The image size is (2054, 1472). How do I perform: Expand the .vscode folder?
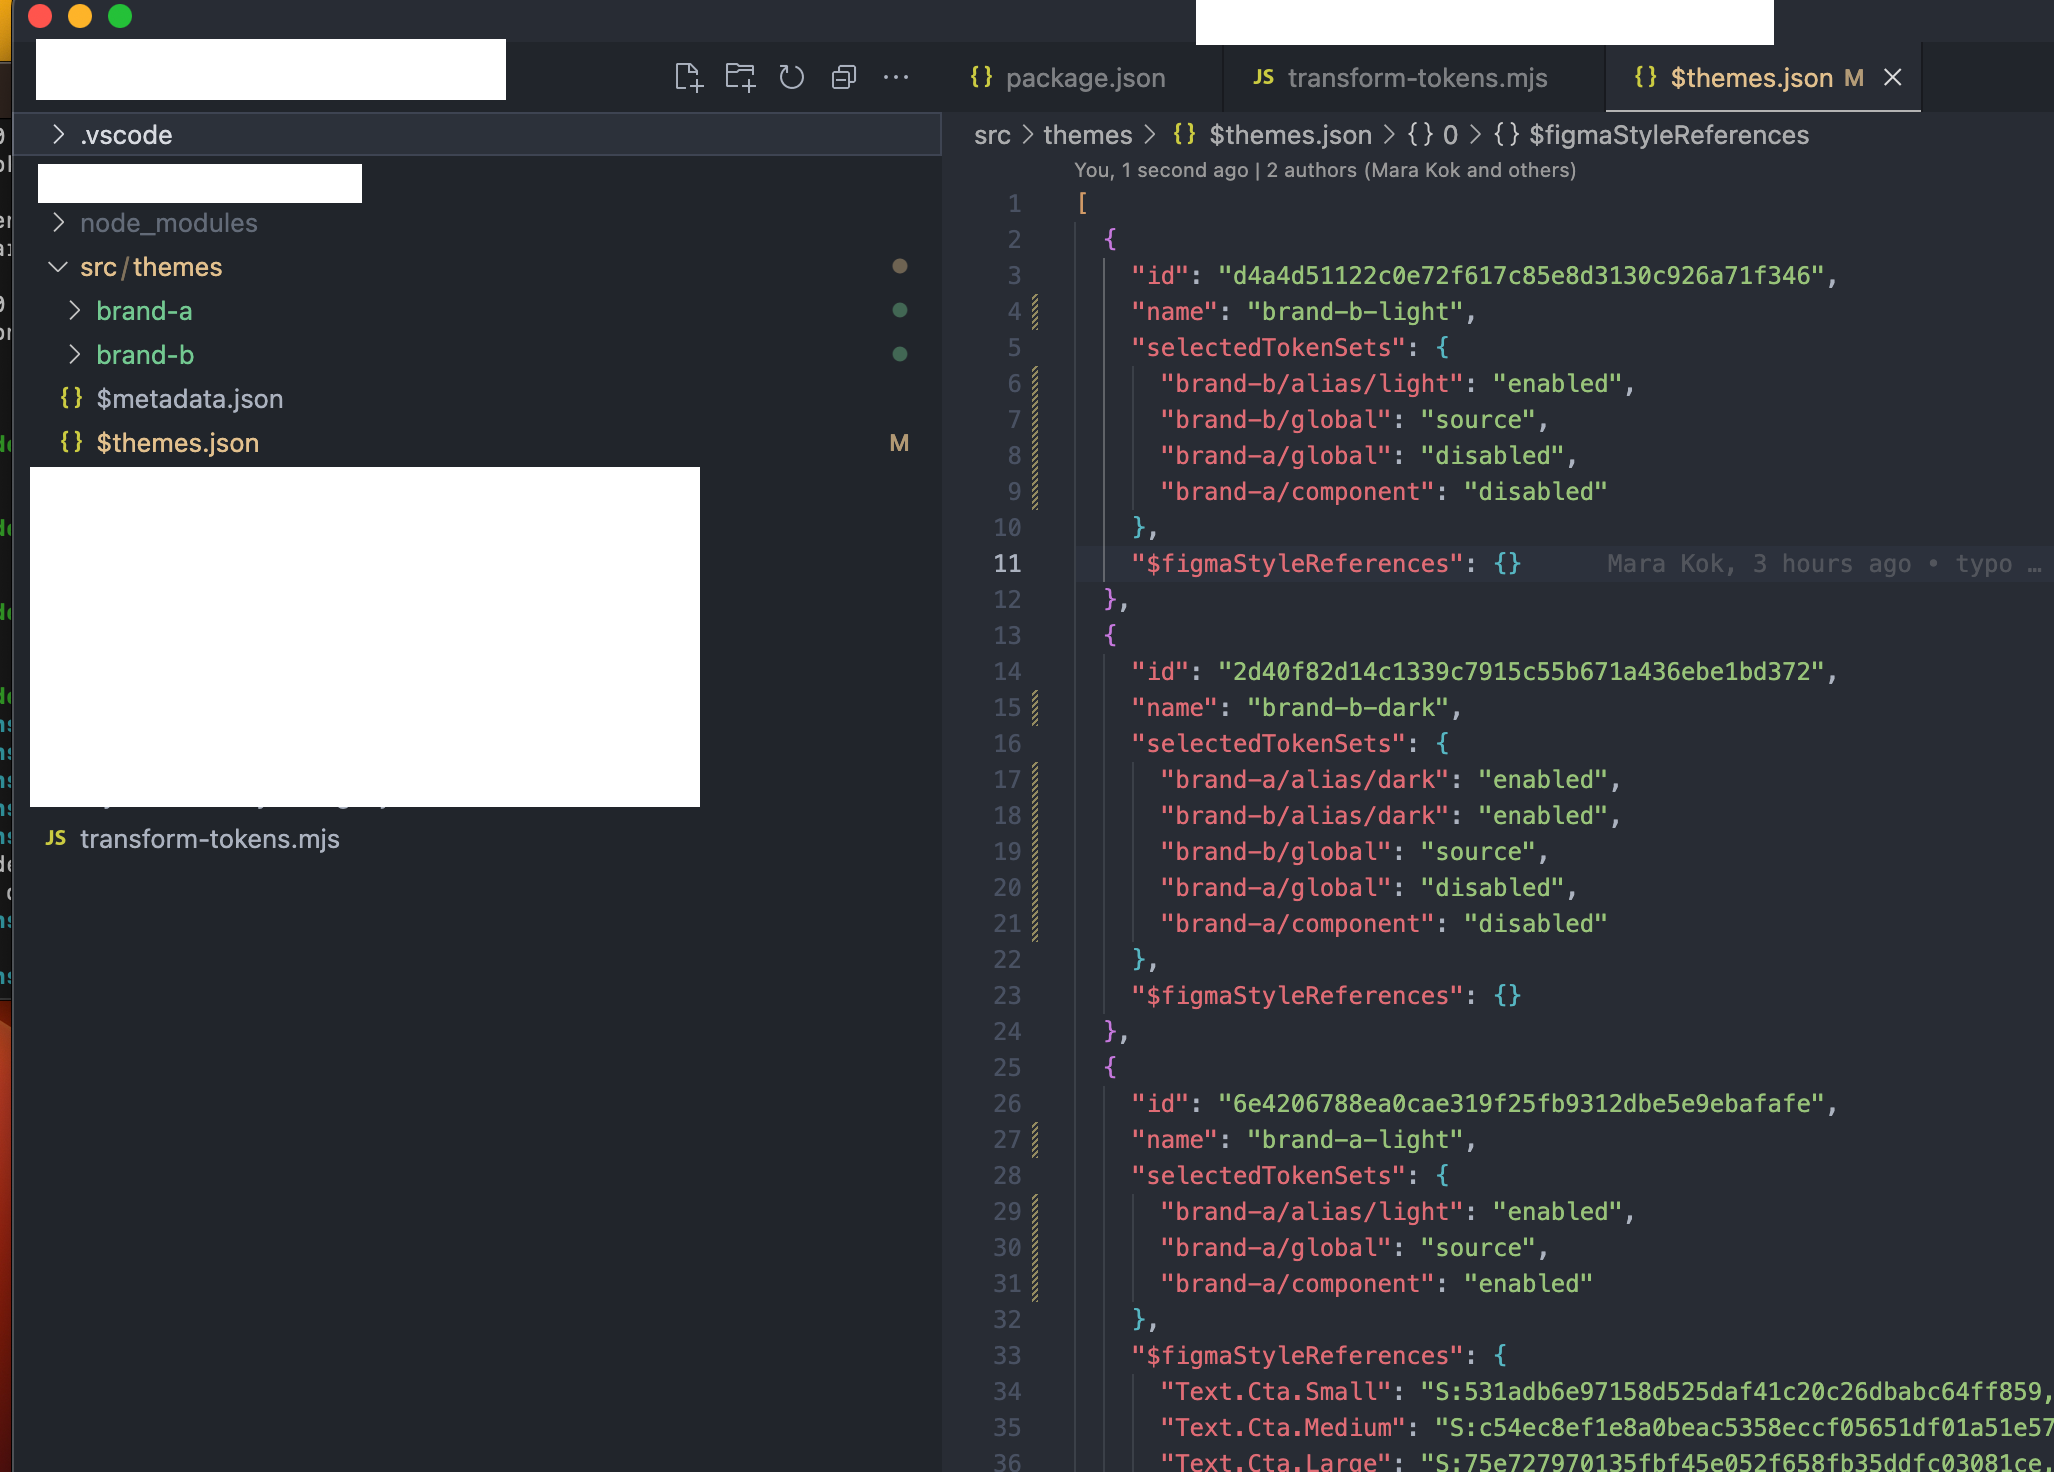(x=57, y=134)
